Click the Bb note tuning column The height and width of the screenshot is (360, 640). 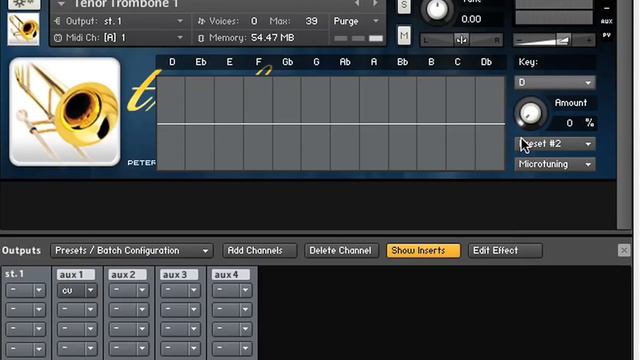click(x=403, y=123)
